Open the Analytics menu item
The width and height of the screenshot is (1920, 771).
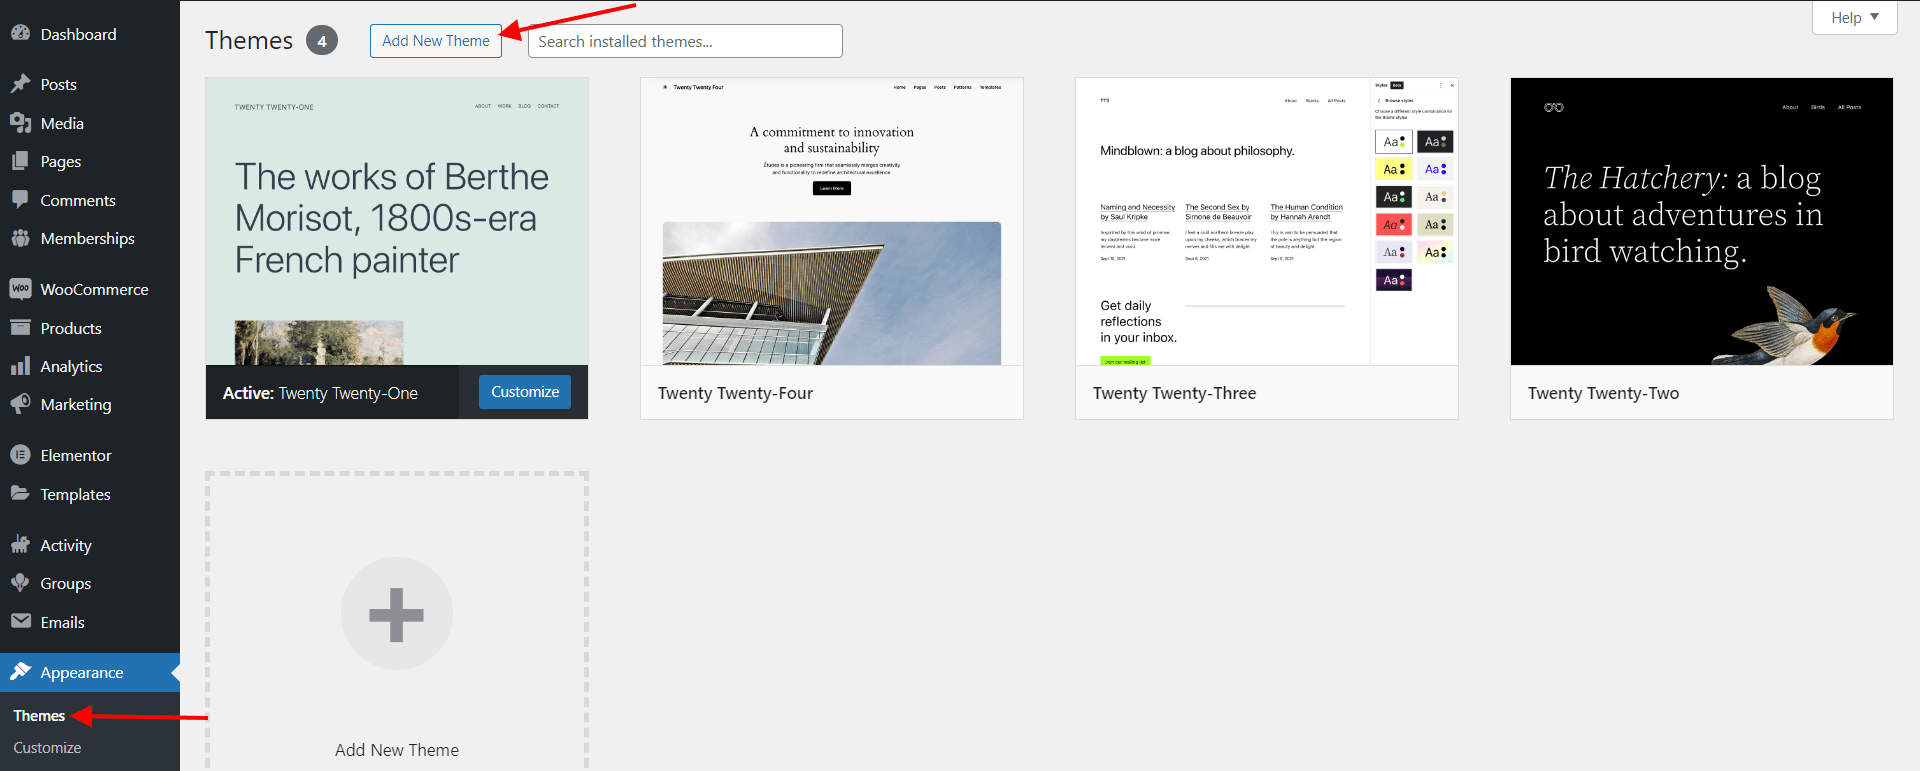click(x=90, y=366)
